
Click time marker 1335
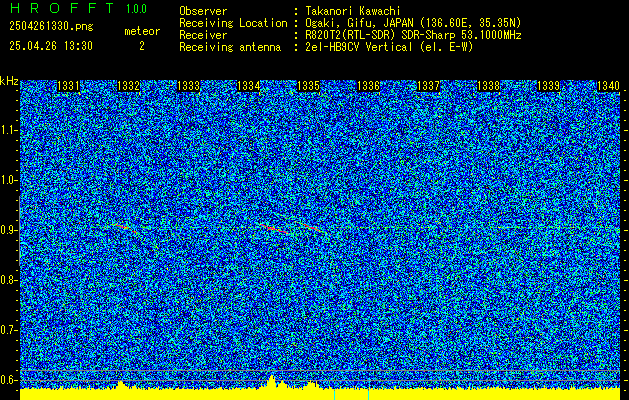click(x=308, y=86)
